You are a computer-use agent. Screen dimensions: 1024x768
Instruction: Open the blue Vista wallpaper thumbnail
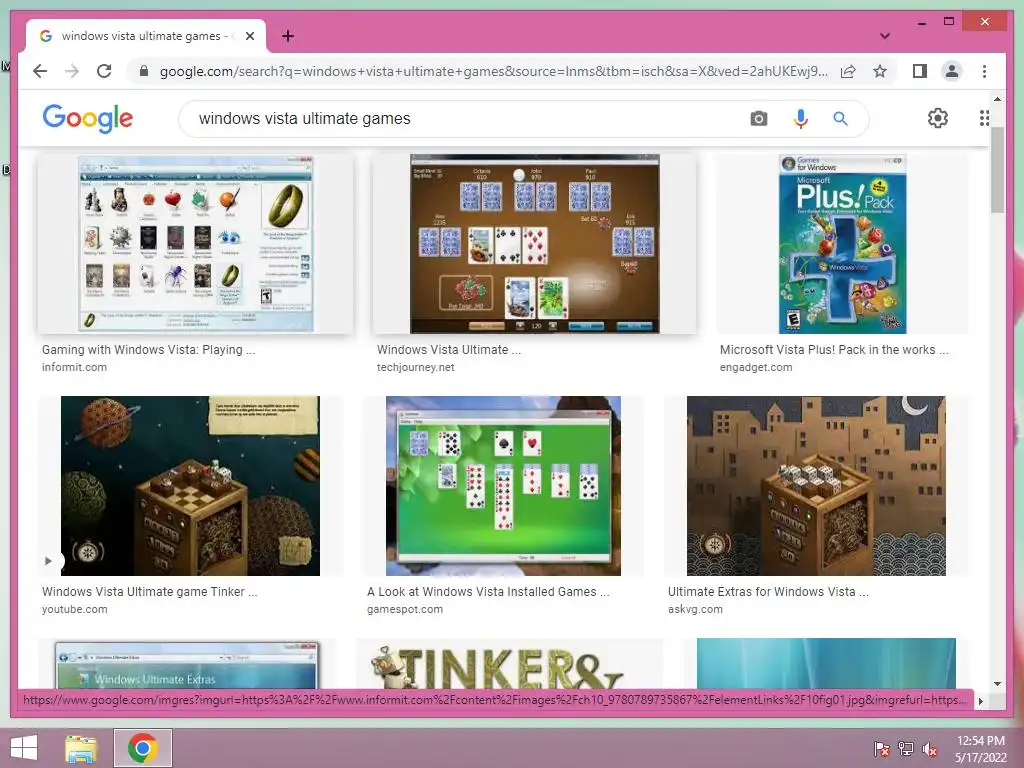(826, 664)
